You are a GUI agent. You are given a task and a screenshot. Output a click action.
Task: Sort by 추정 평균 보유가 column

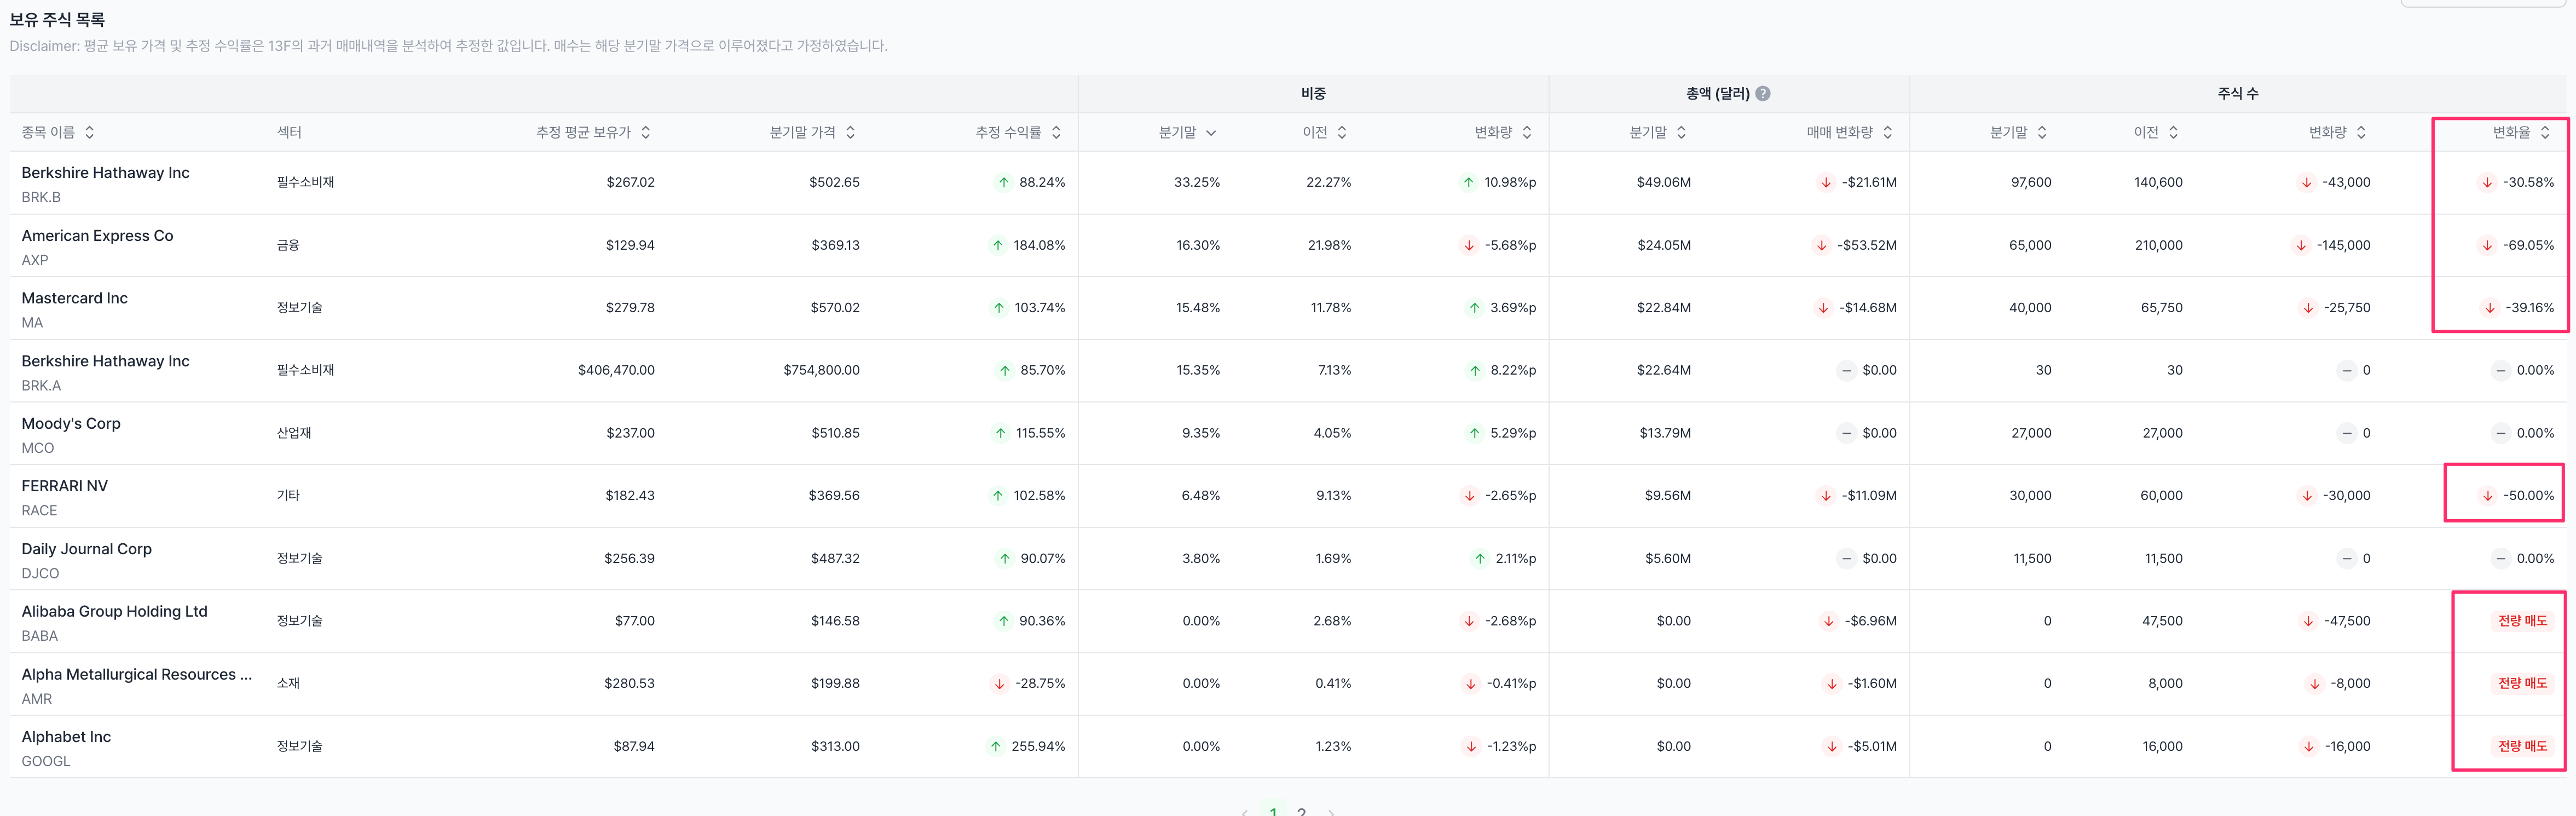(645, 132)
